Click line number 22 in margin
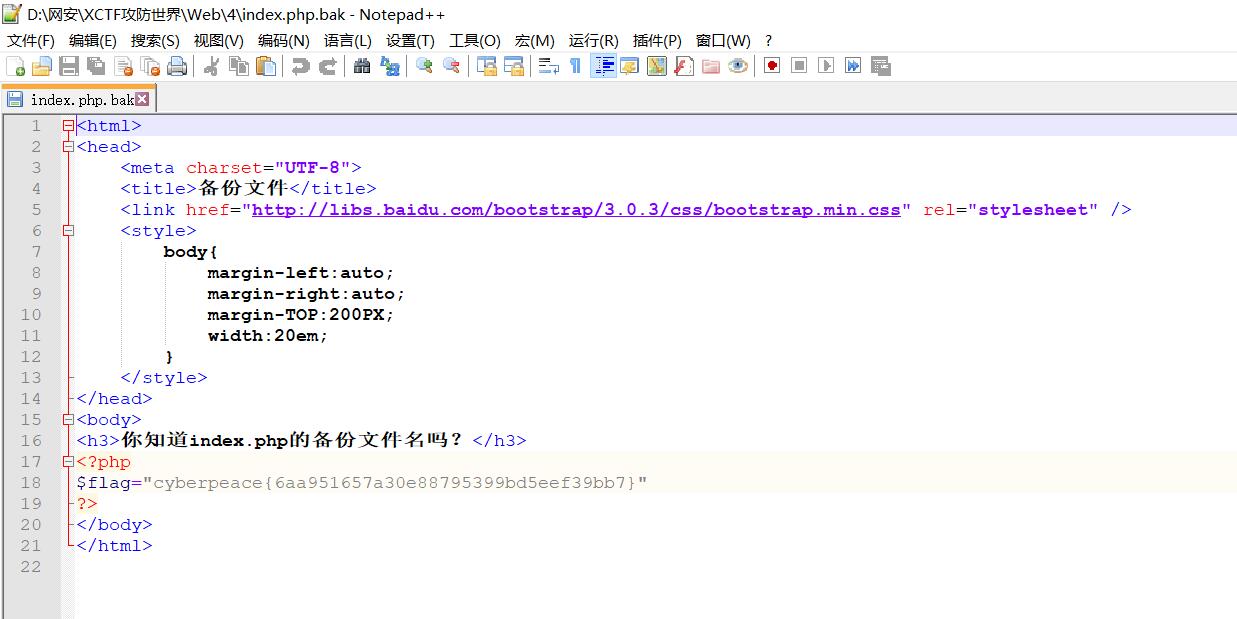Viewport: 1237px width, 619px height. pyautogui.click(x=31, y=567)
